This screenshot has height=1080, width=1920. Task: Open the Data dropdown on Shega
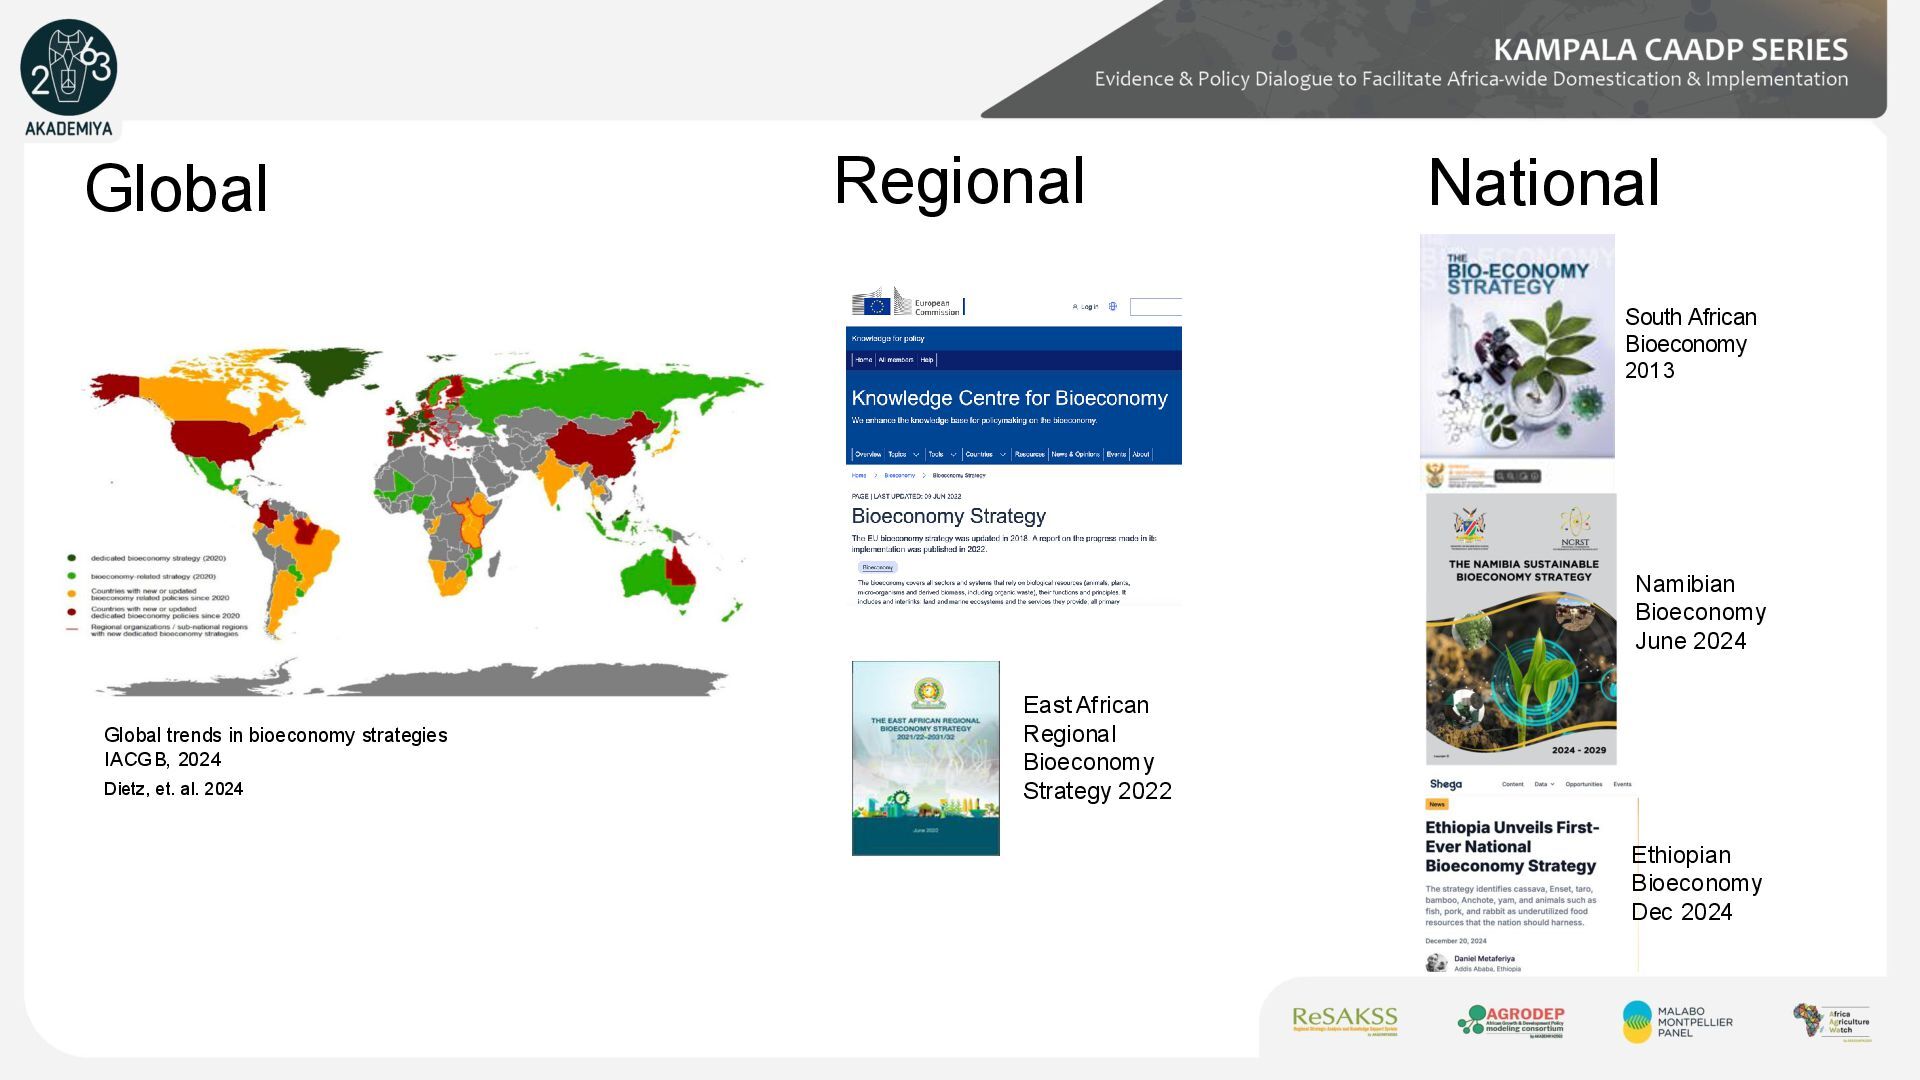tap(1544, 784)
